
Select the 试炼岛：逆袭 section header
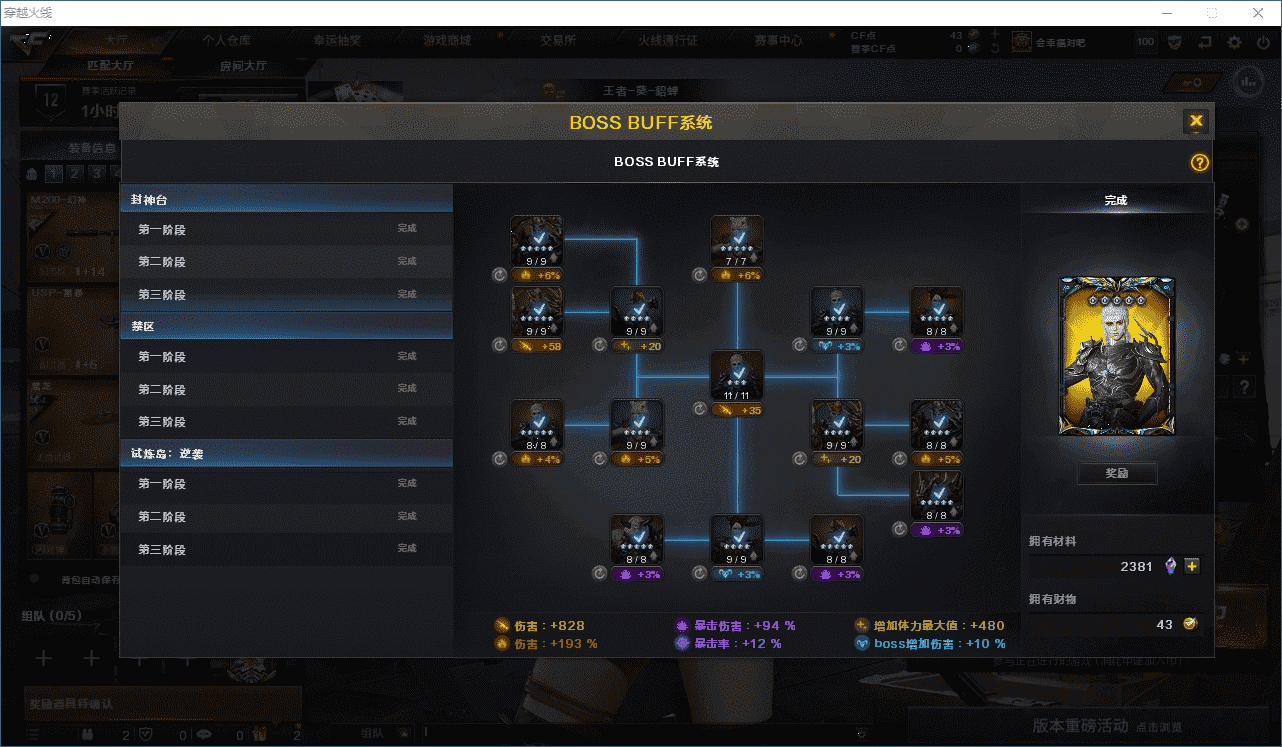tap(287, 453)
